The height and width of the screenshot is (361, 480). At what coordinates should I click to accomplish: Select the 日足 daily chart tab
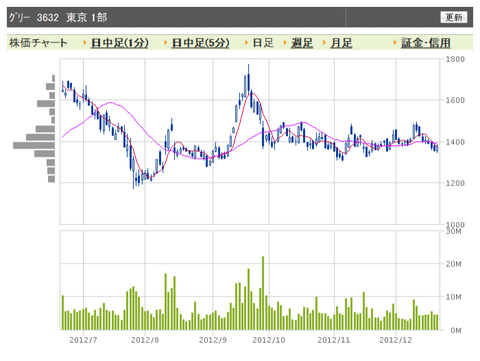(263, 43)
